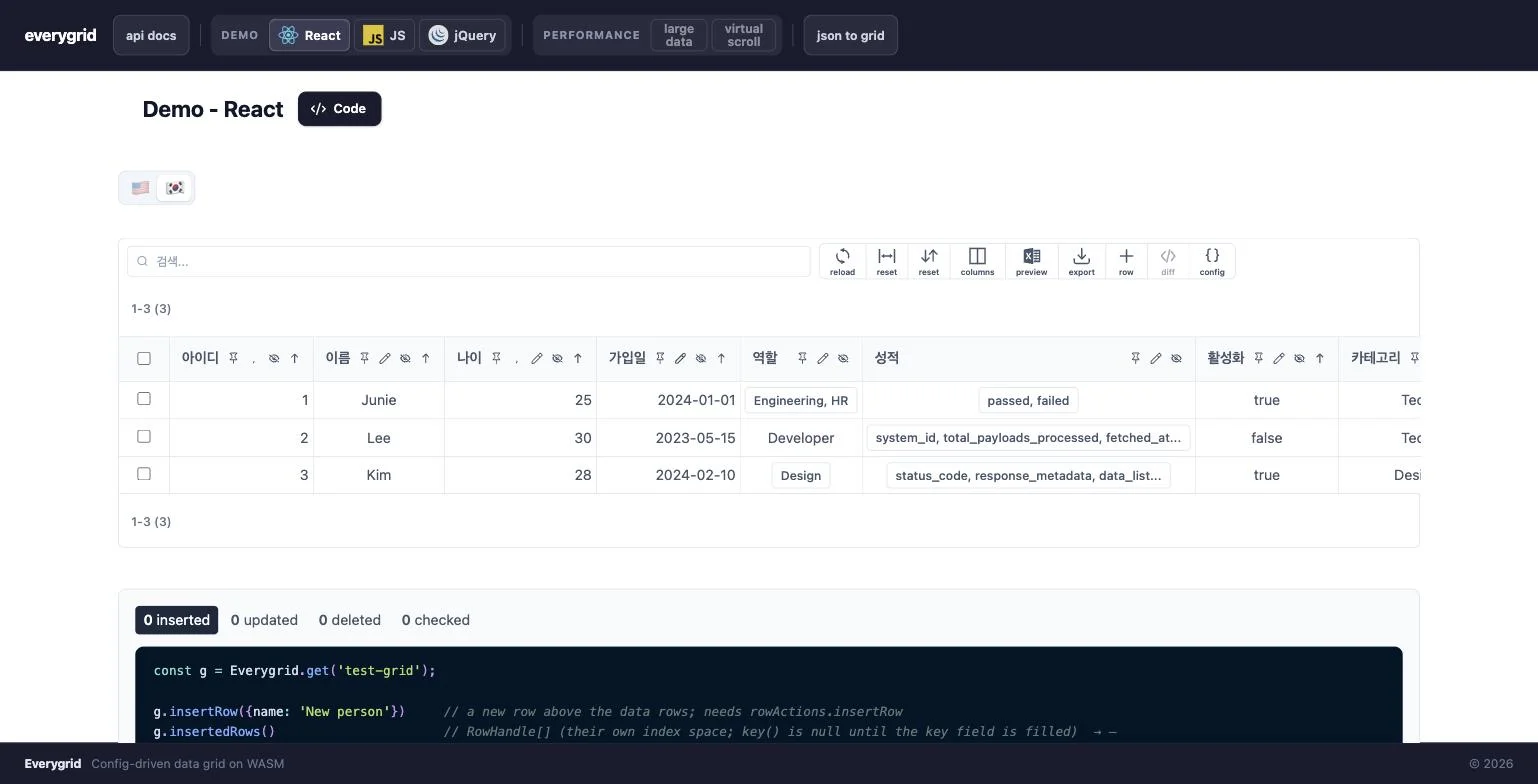
Task: Sort the 나이 column ascending
Action: tap(578, 358)
